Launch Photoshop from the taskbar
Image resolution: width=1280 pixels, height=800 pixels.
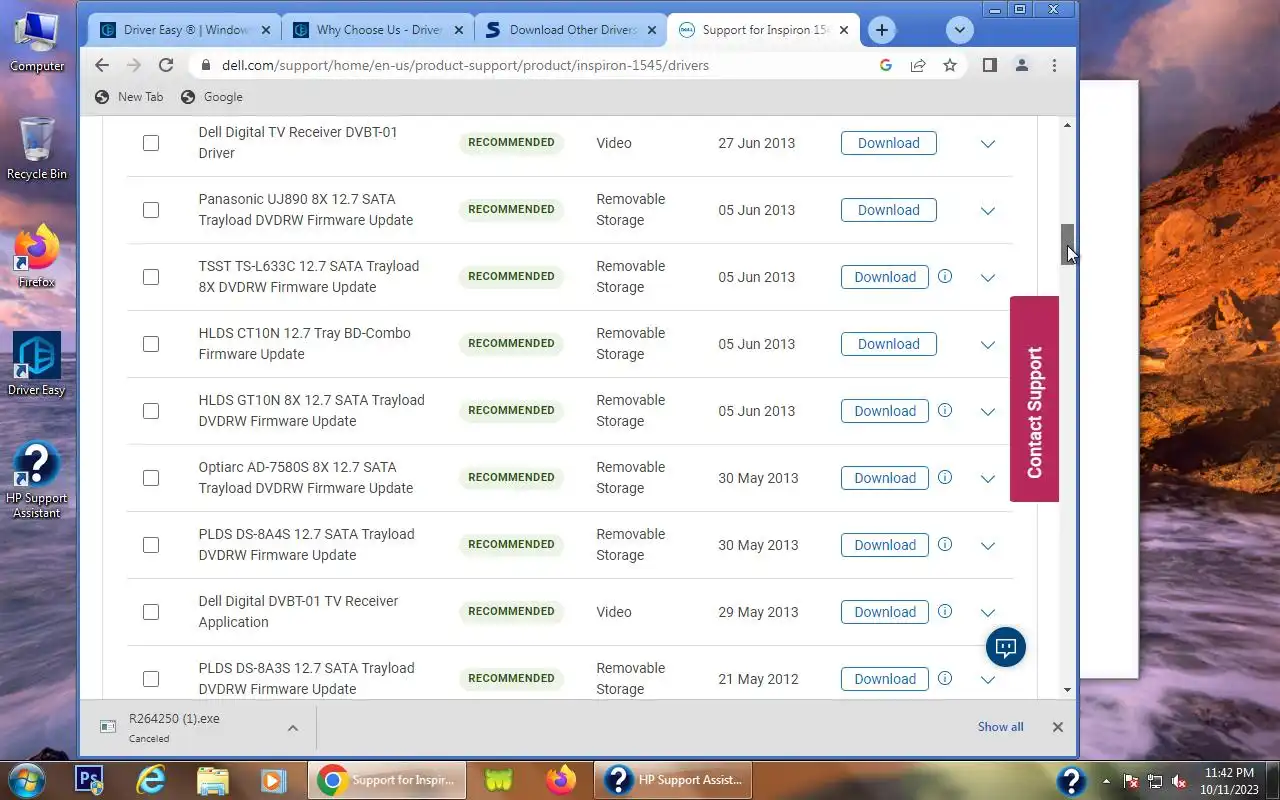[x=90, y=780]
